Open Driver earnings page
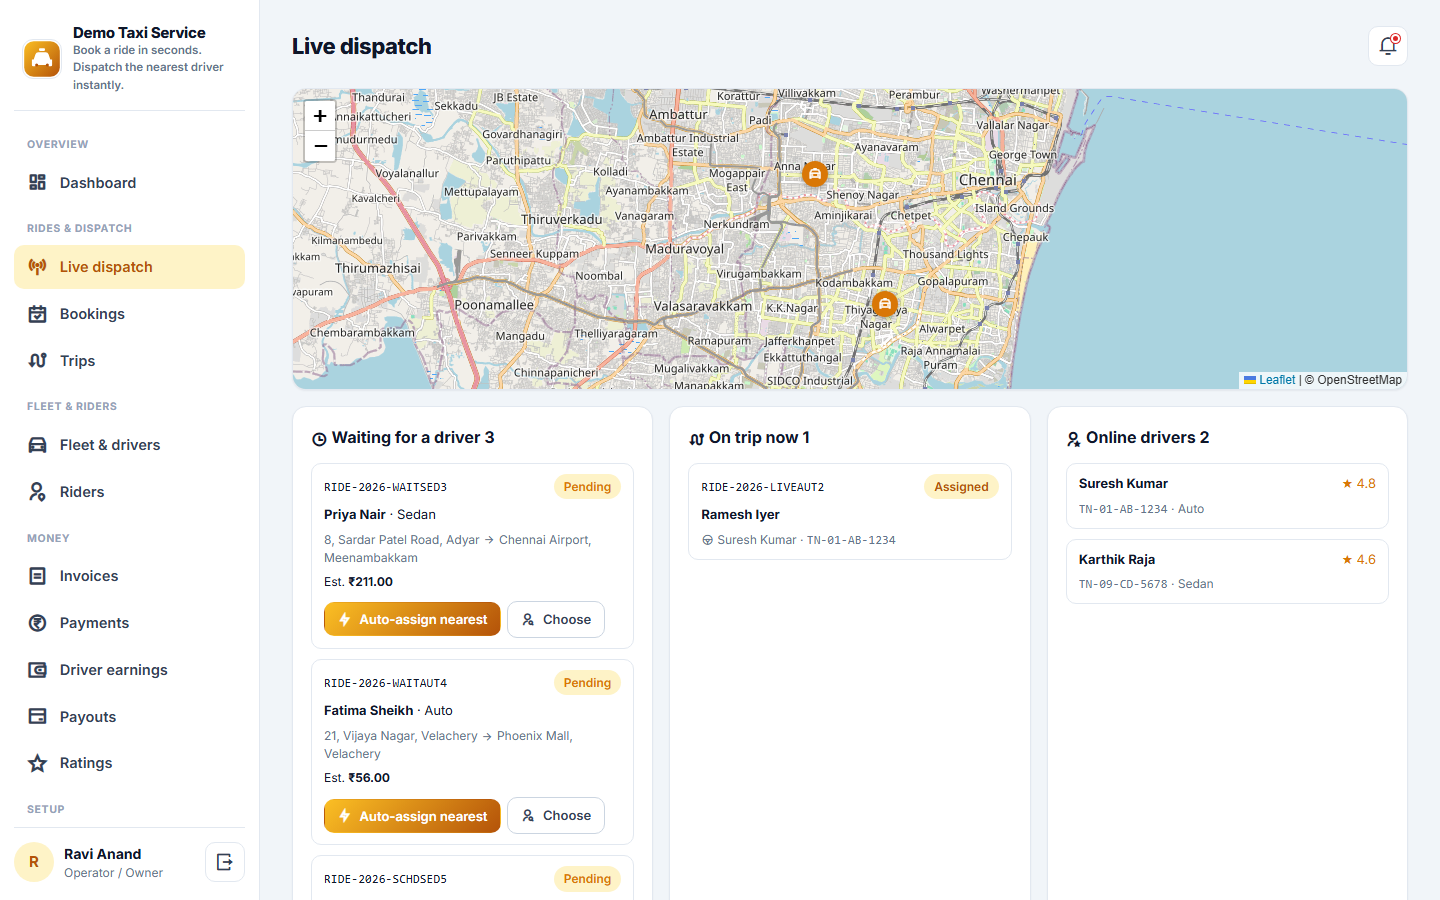The width and height of the screenshot is (1440, 900). (129, 670)
